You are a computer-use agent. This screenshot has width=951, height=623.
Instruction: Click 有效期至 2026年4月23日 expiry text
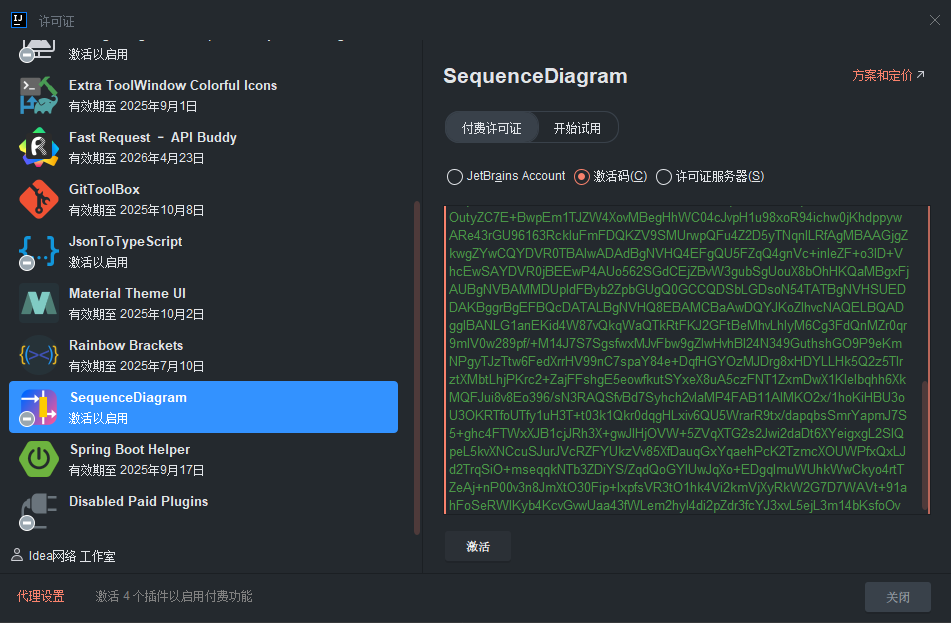(136, 158)
